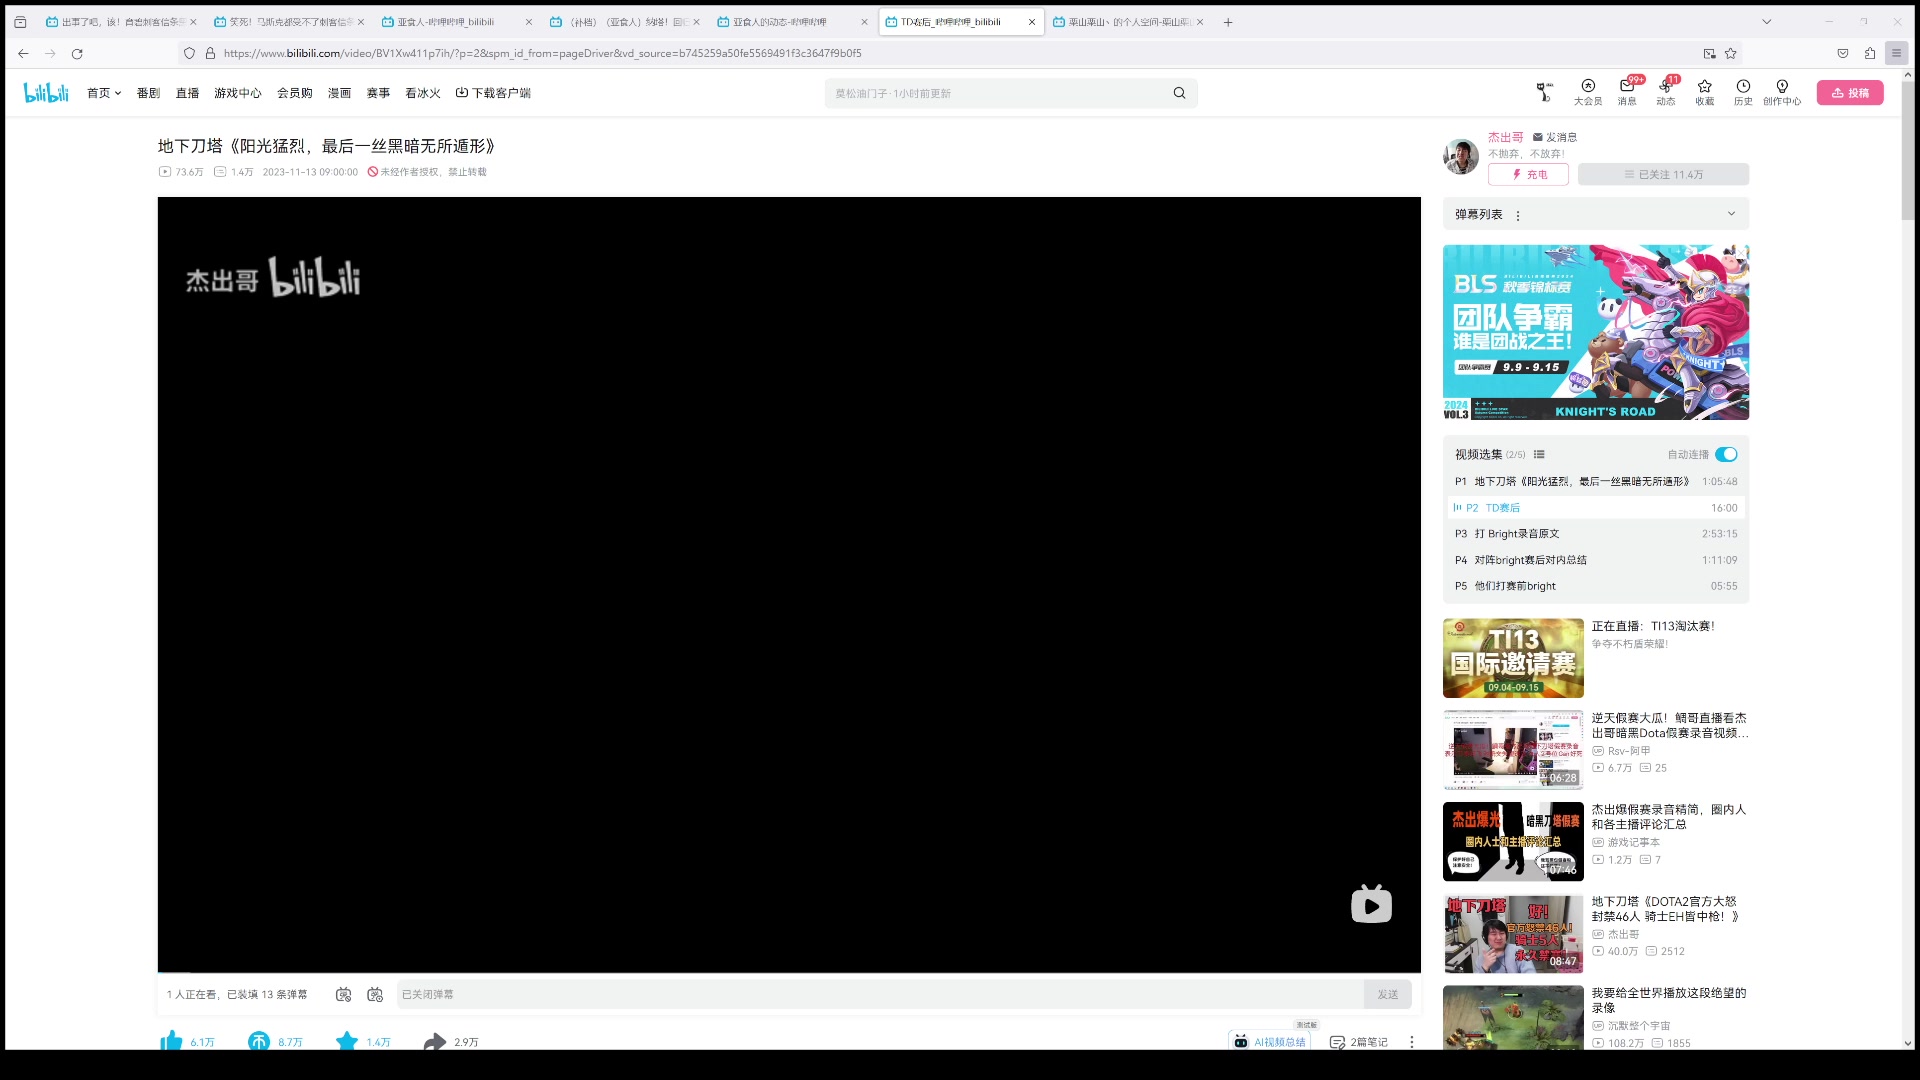1920x1080 pixels.
Task: Open 直播 in the top nav
Action: [x=187, y=93]
